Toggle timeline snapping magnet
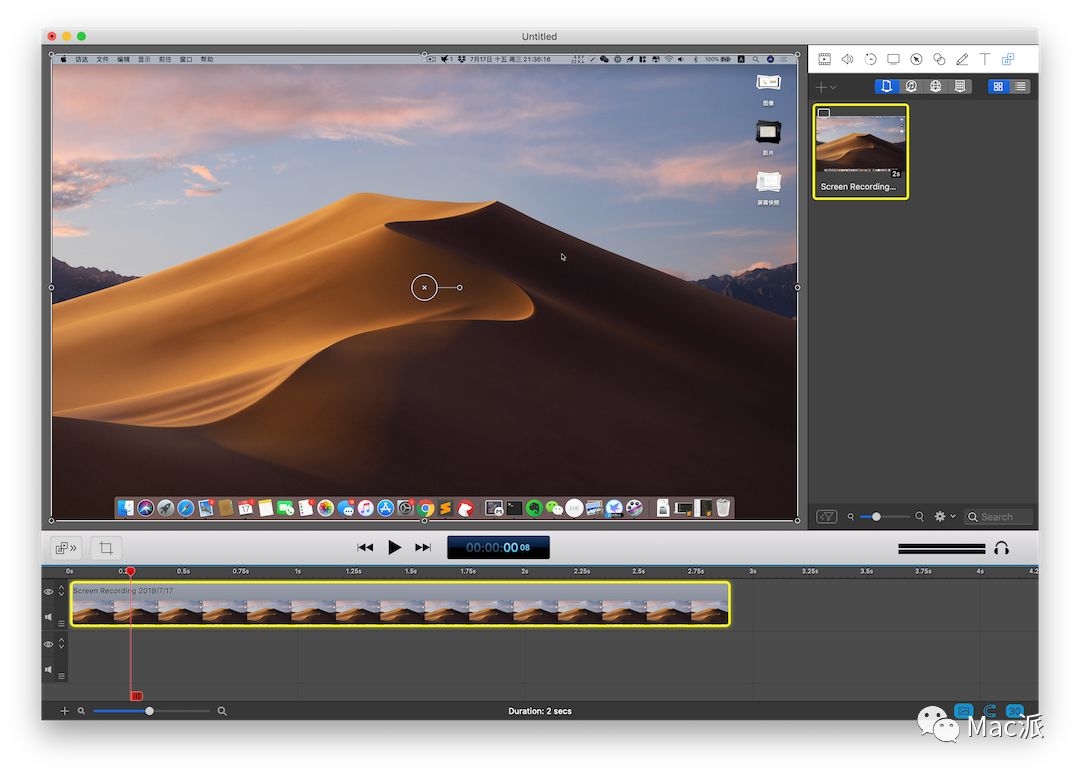 [990, 710]
